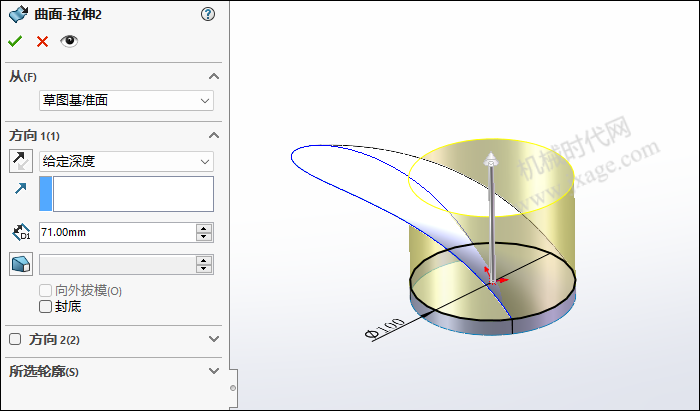This screenshot has width=700, height=411.
Task: Click the 曲面-拉伸2 feature icon
Action: 18,14
